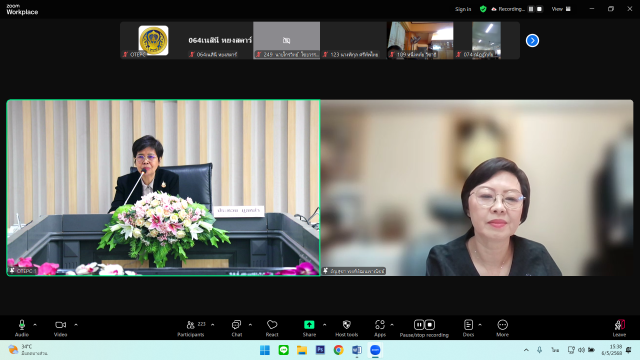Open the battery status icon
The width and height of the screenshot is (640, 360).
point(591,350)
